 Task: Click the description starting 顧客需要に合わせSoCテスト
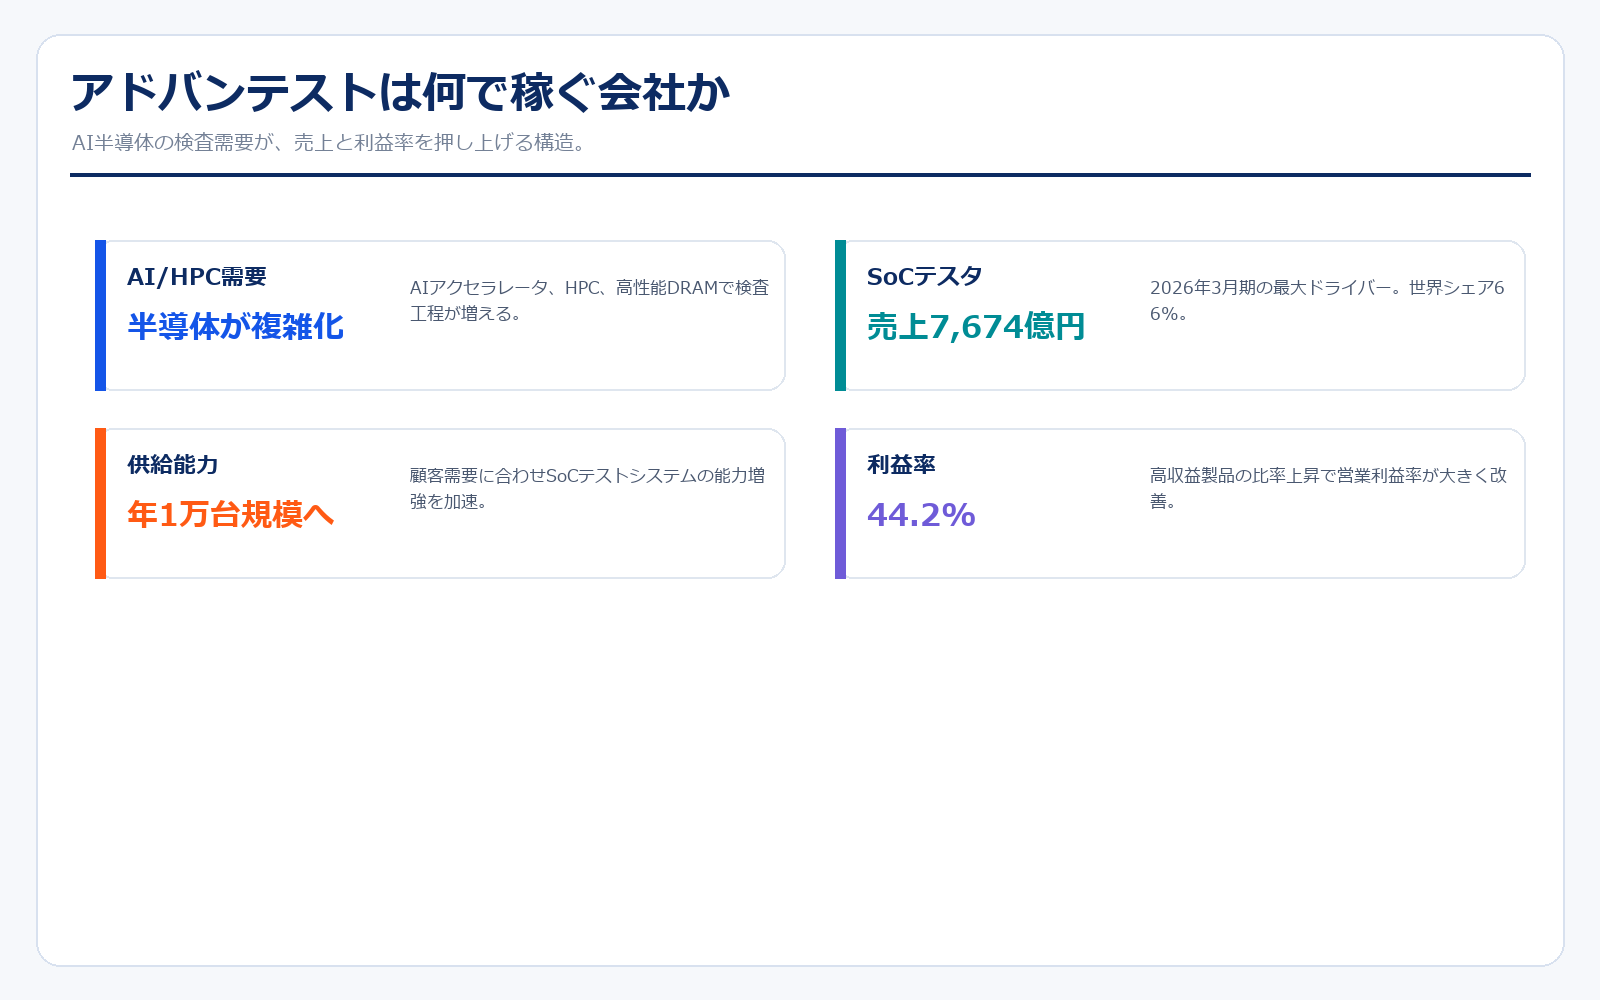pyautogui.click(x=588, y=488)
